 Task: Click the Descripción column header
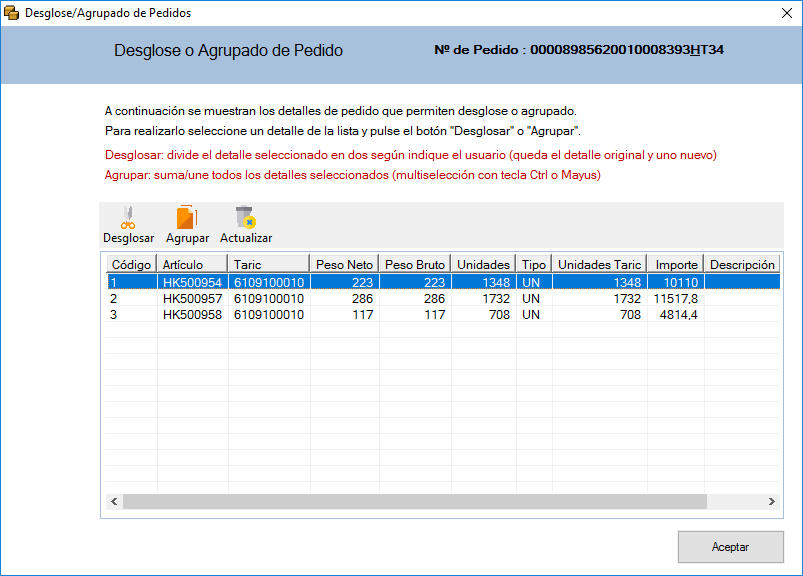coord(742,265)
